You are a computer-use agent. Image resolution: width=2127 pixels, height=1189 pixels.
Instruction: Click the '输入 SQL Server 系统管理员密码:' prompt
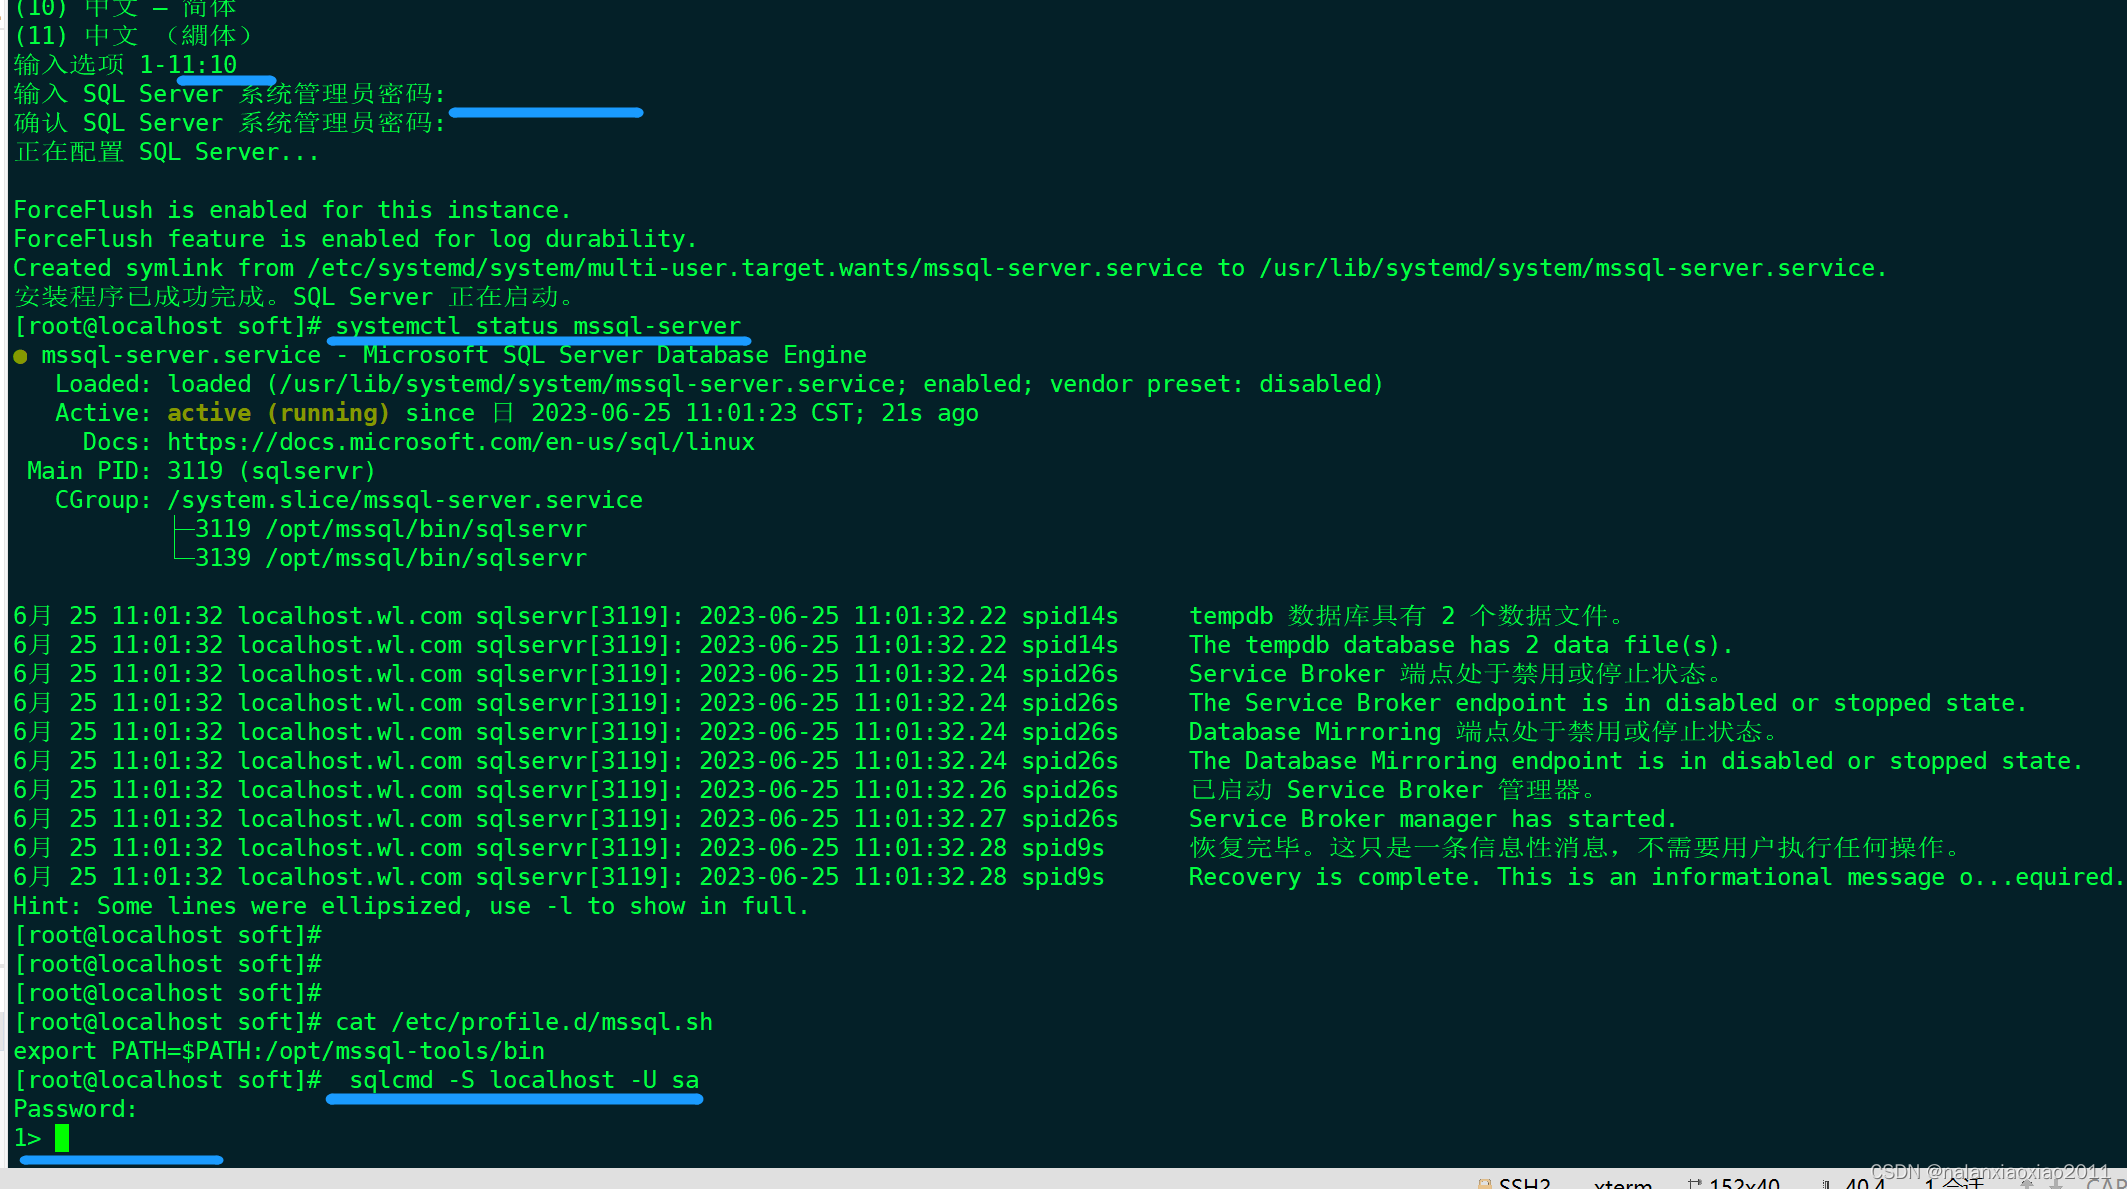229,94
